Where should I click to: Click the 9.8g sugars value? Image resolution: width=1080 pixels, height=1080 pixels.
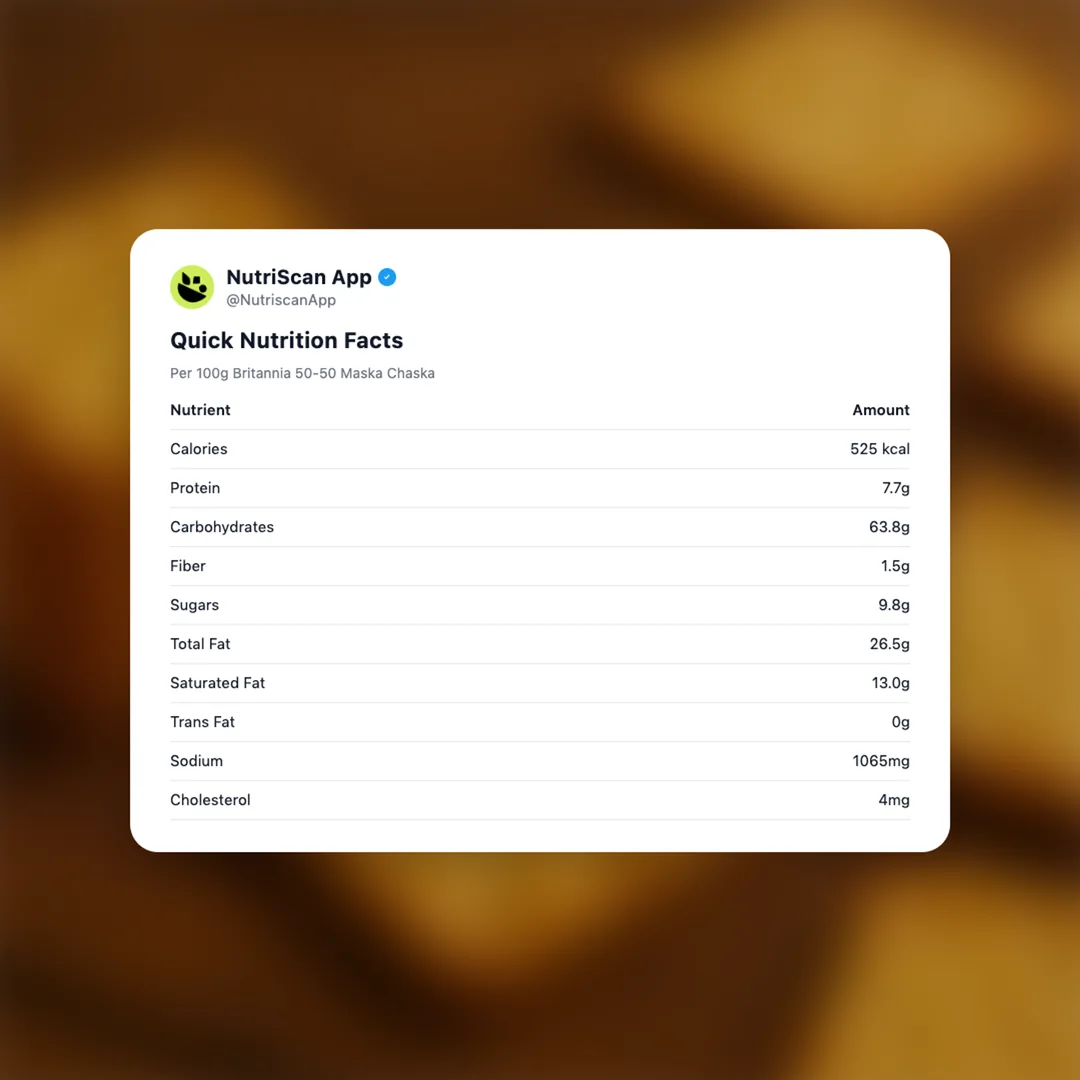[893, 605]
